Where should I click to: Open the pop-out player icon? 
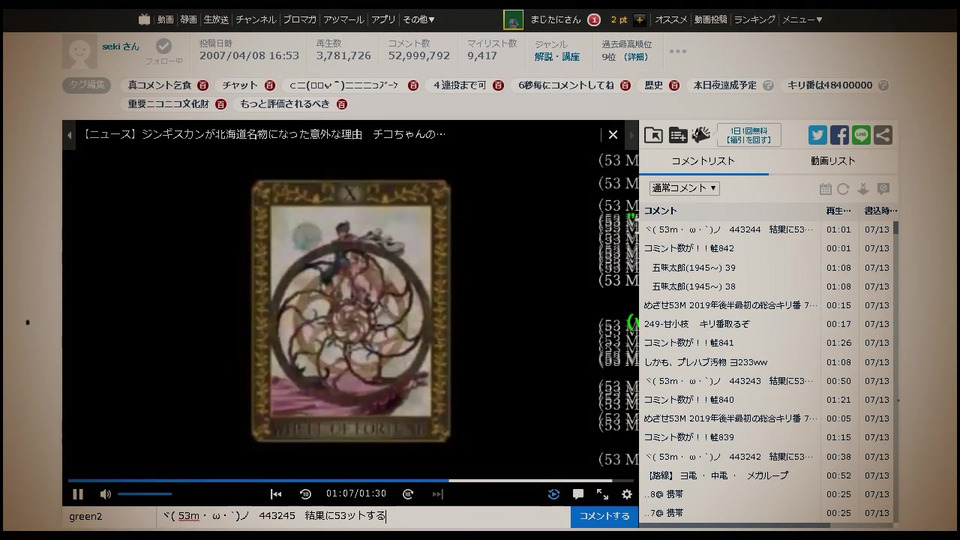653,135
